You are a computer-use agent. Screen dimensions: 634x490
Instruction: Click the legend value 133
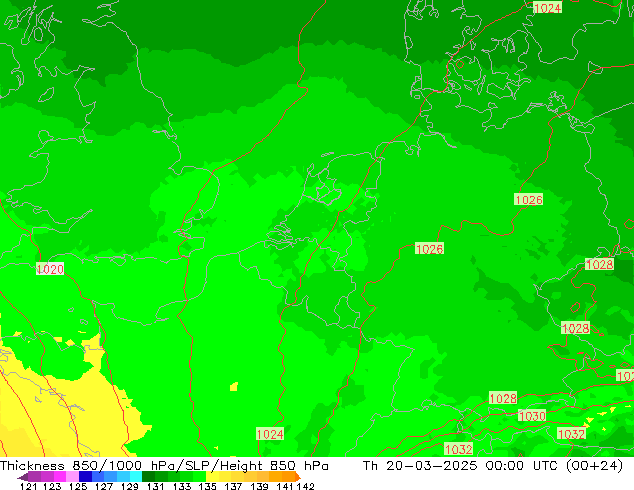click(182, 486)
